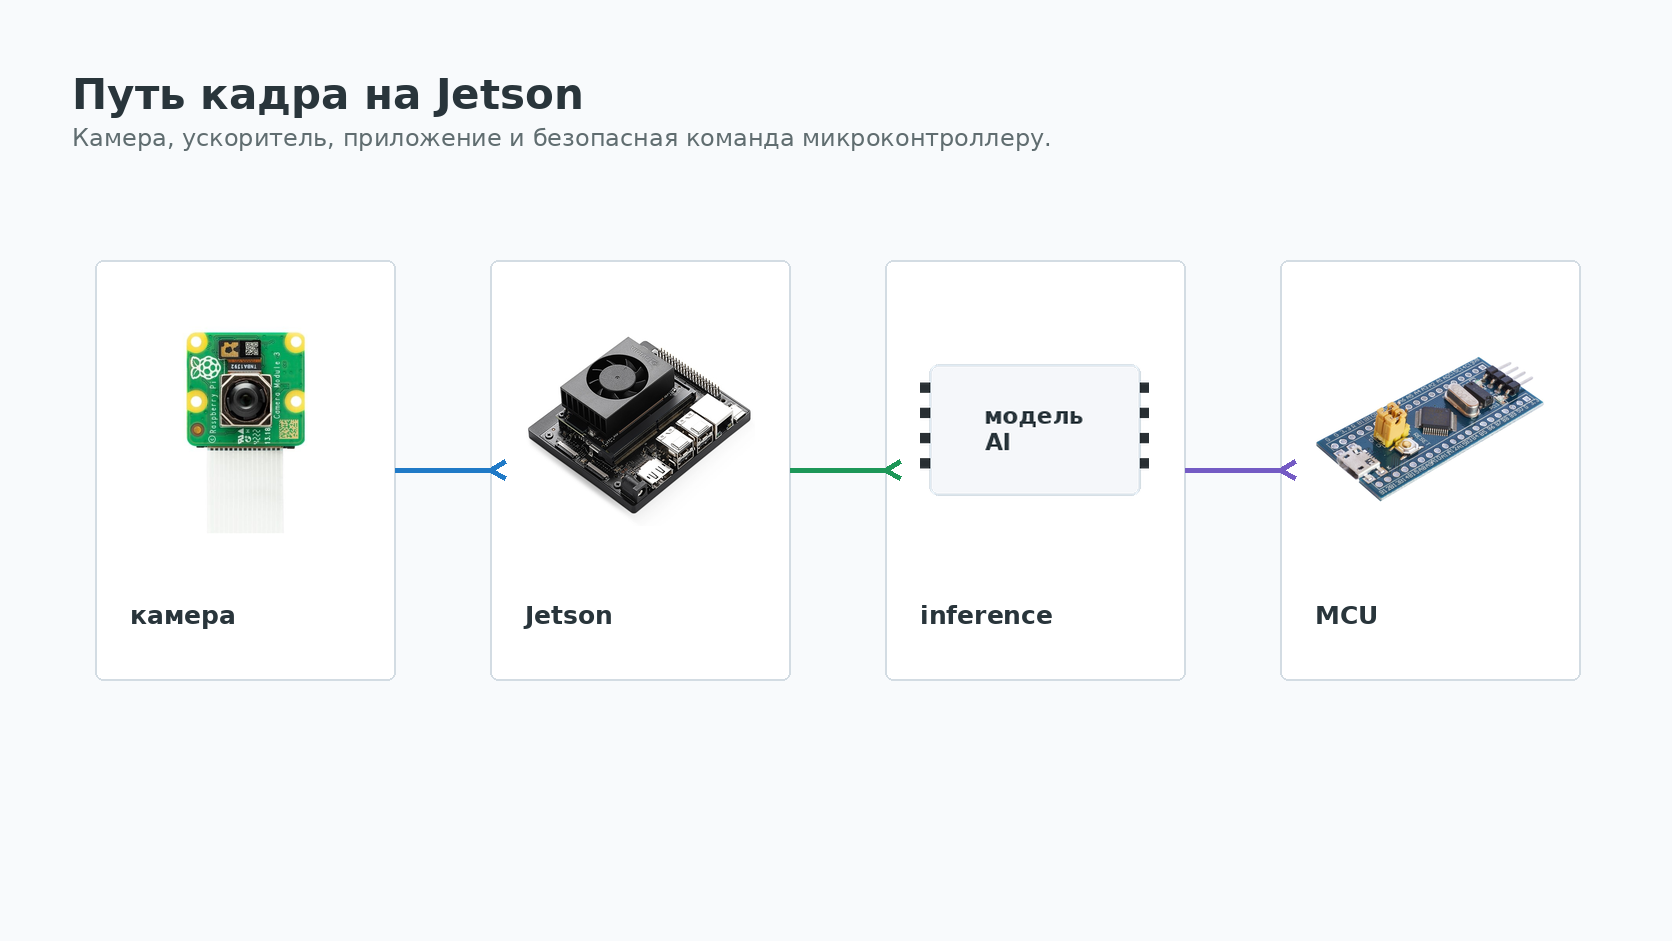This screenshot has width=1672, height=941.
Task: Click the green arrow between Jetson and inference
Action: (846, 470)
